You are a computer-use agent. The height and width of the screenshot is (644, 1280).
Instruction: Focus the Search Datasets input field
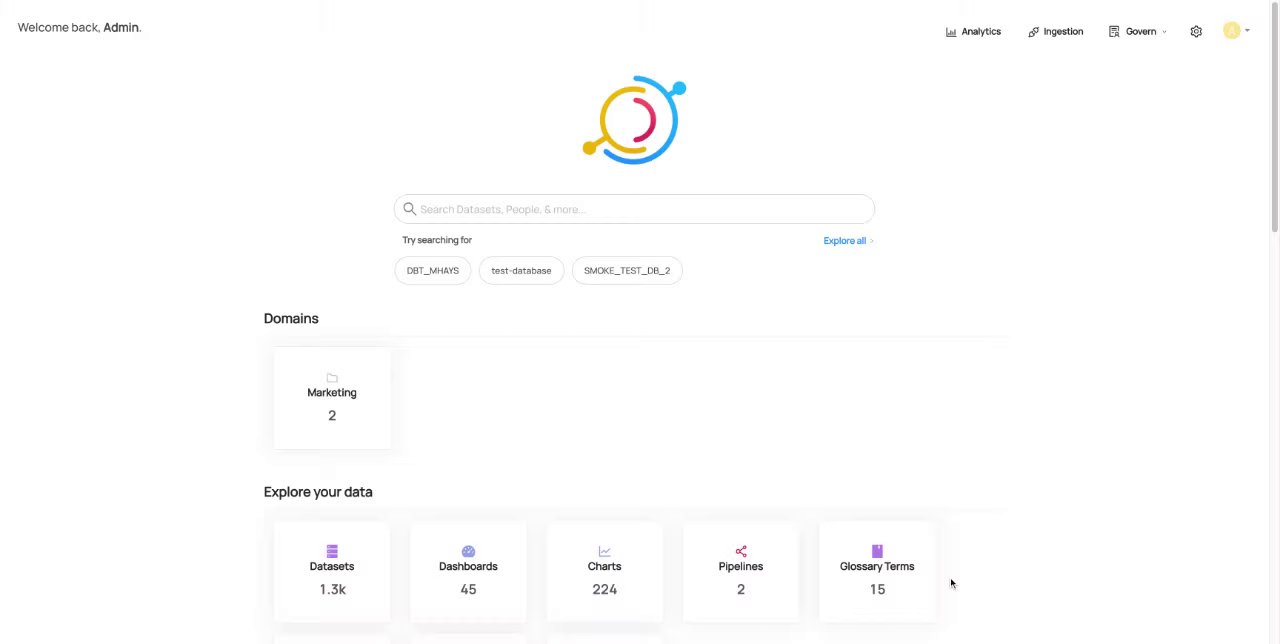(x=640, y=209)
